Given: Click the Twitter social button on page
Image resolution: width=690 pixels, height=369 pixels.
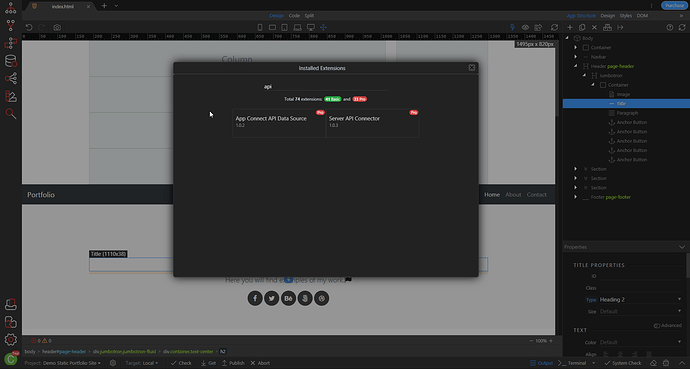Looking at the screenshot, I should click(x=272, y=298).
